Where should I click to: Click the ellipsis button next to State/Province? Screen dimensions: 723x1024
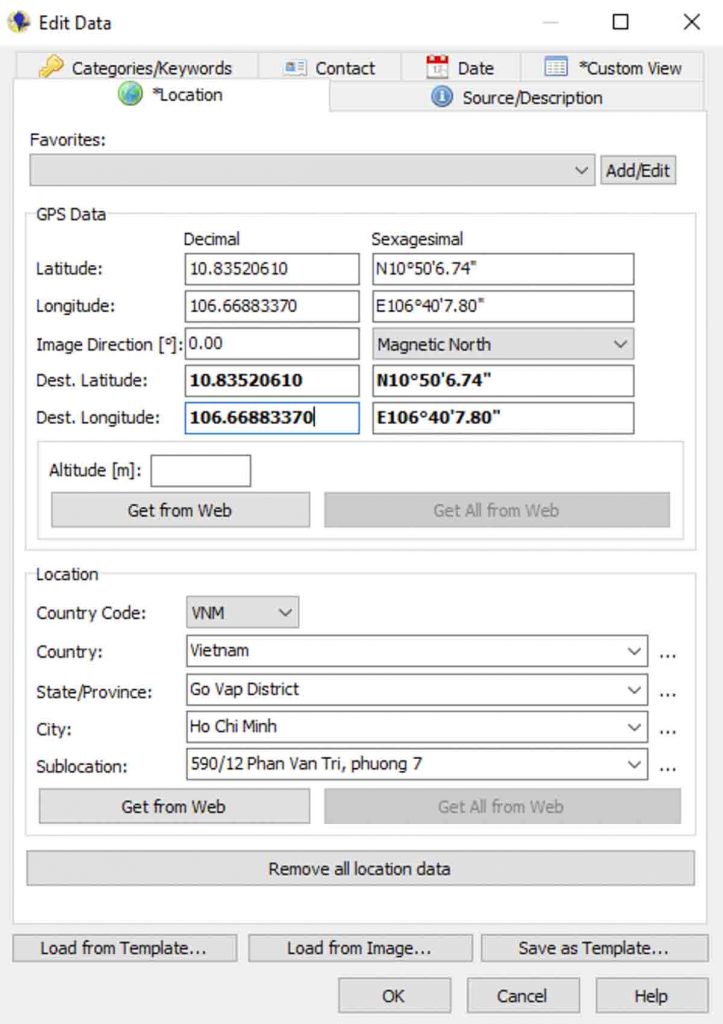(x=667, y=694)
